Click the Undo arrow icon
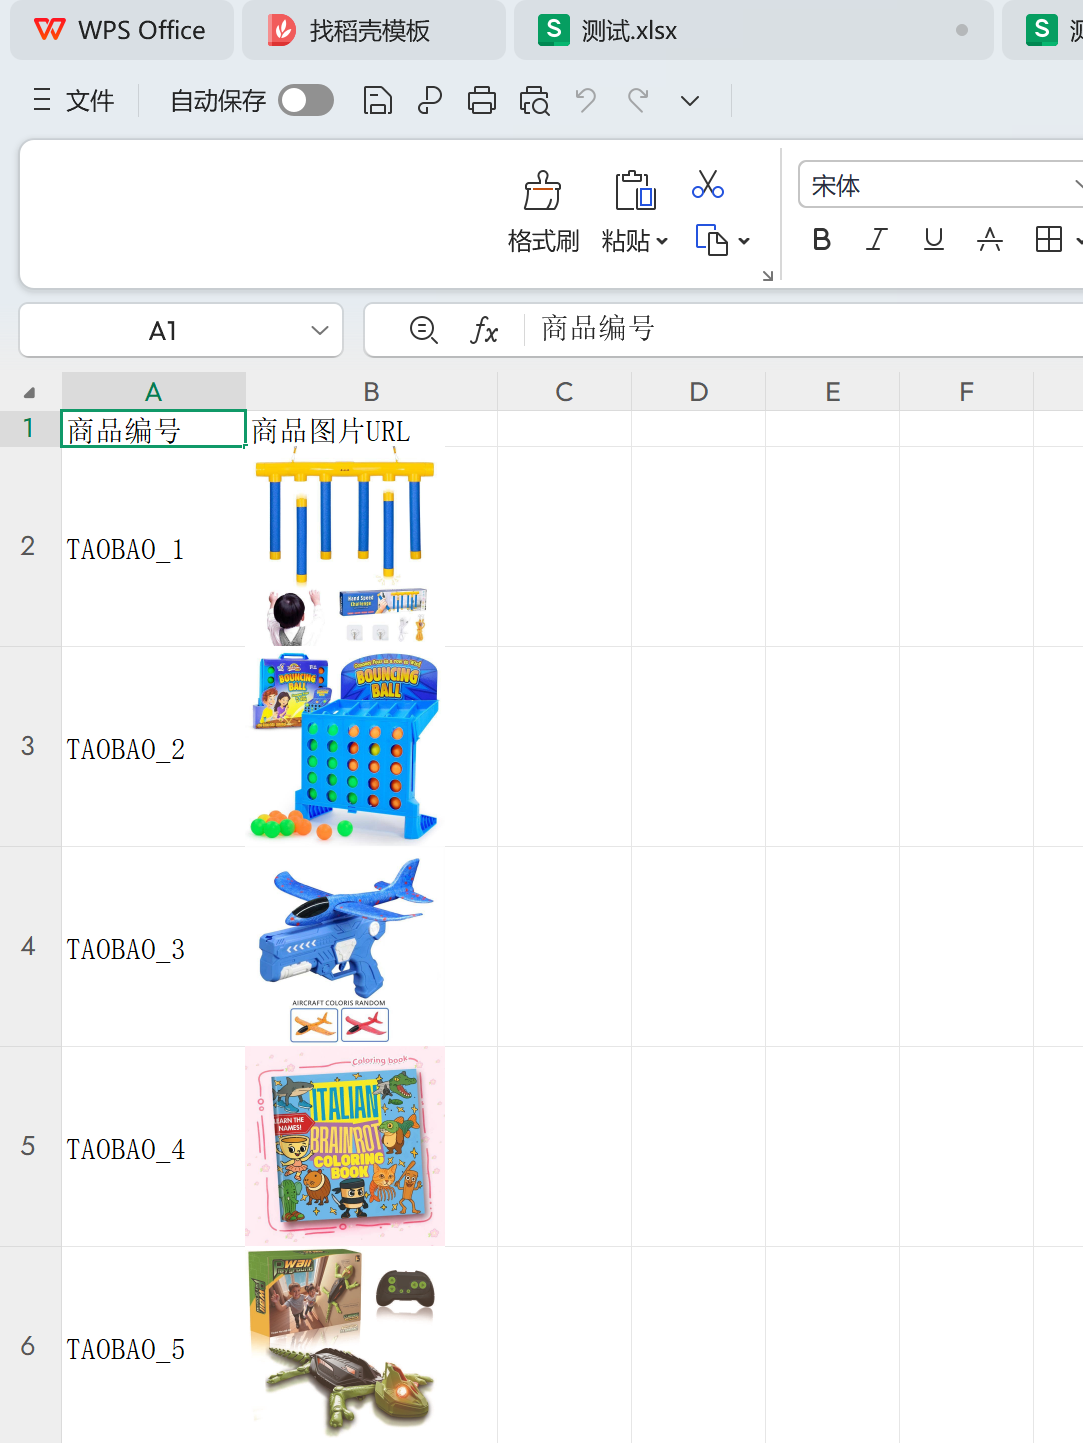 (x=586, y=101)
